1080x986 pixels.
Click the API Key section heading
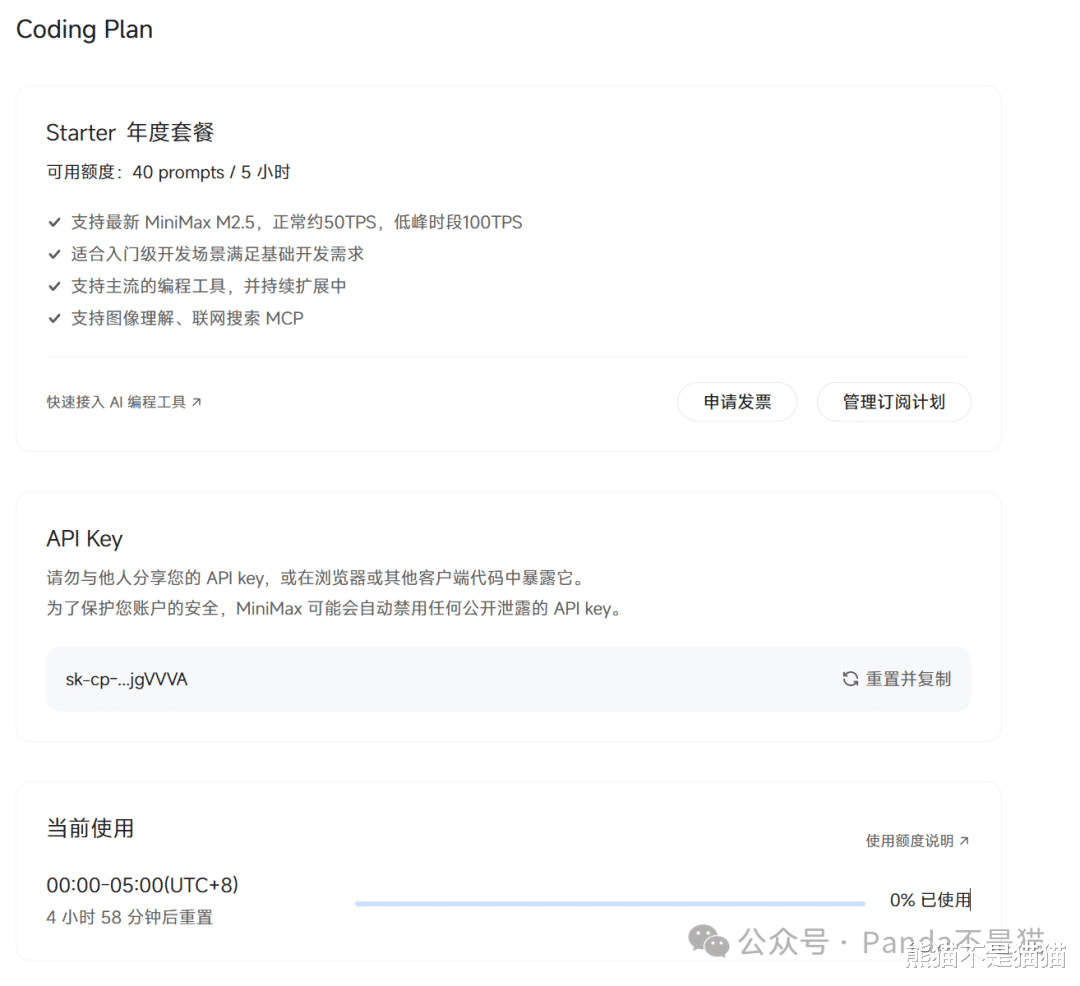coord(84,538)
